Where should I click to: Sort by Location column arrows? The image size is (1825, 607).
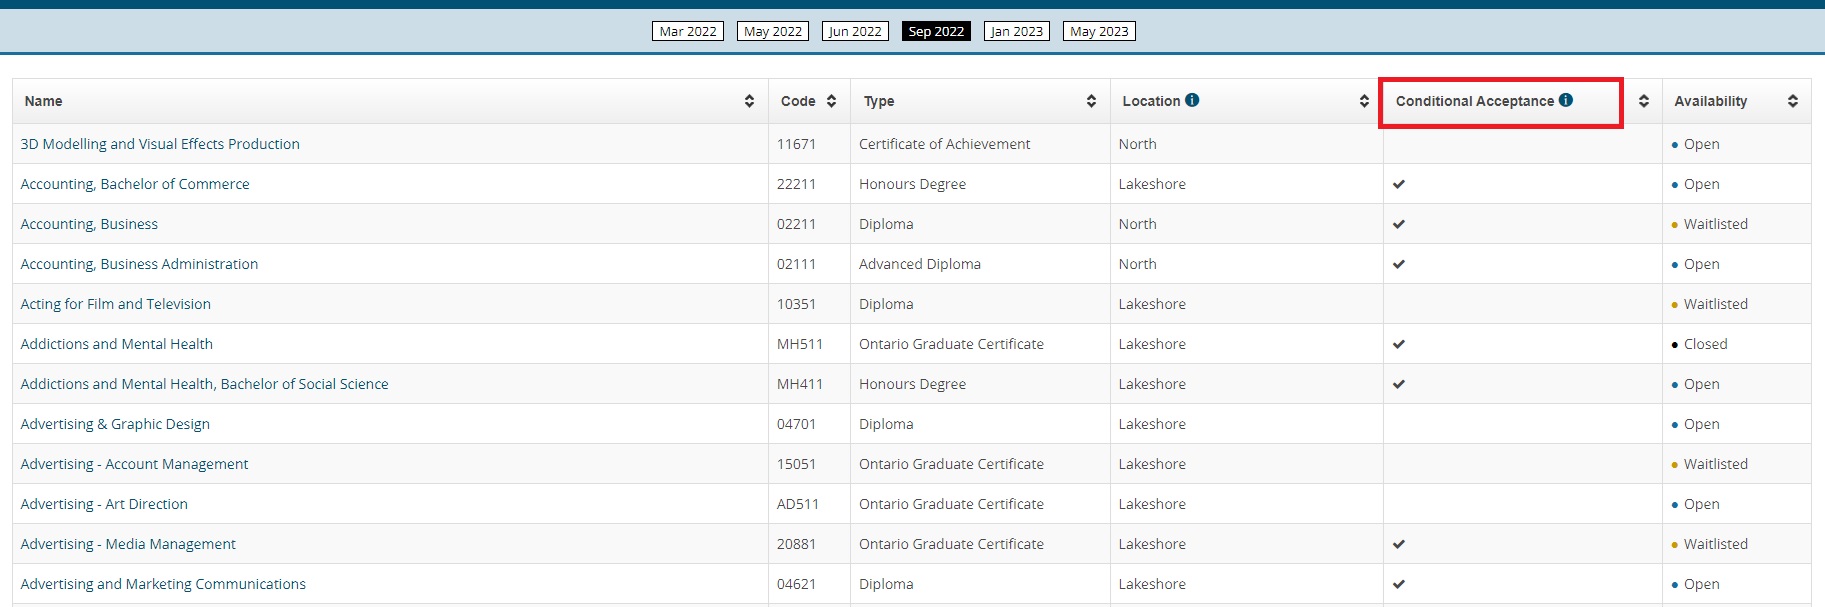coord(1364,101)
